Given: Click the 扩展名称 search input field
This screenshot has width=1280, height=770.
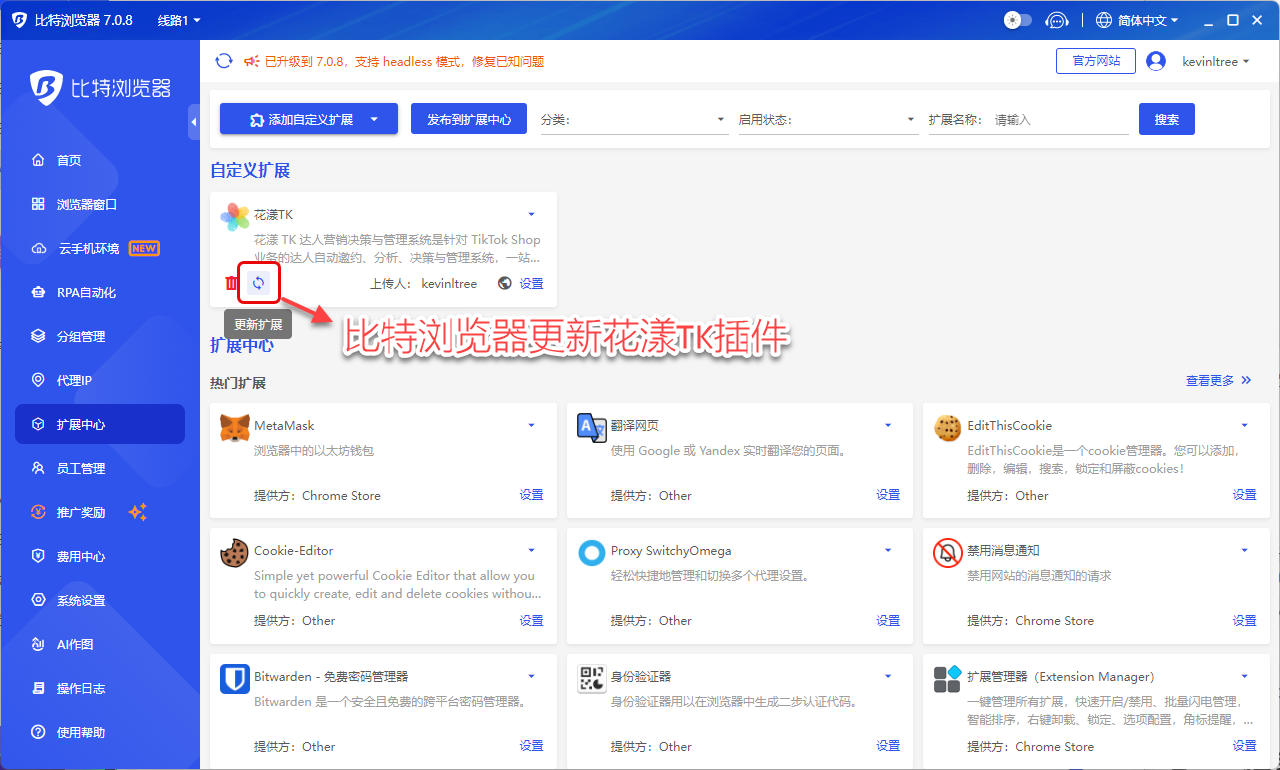Looking at the screenshot, I should click(1060, 120).
